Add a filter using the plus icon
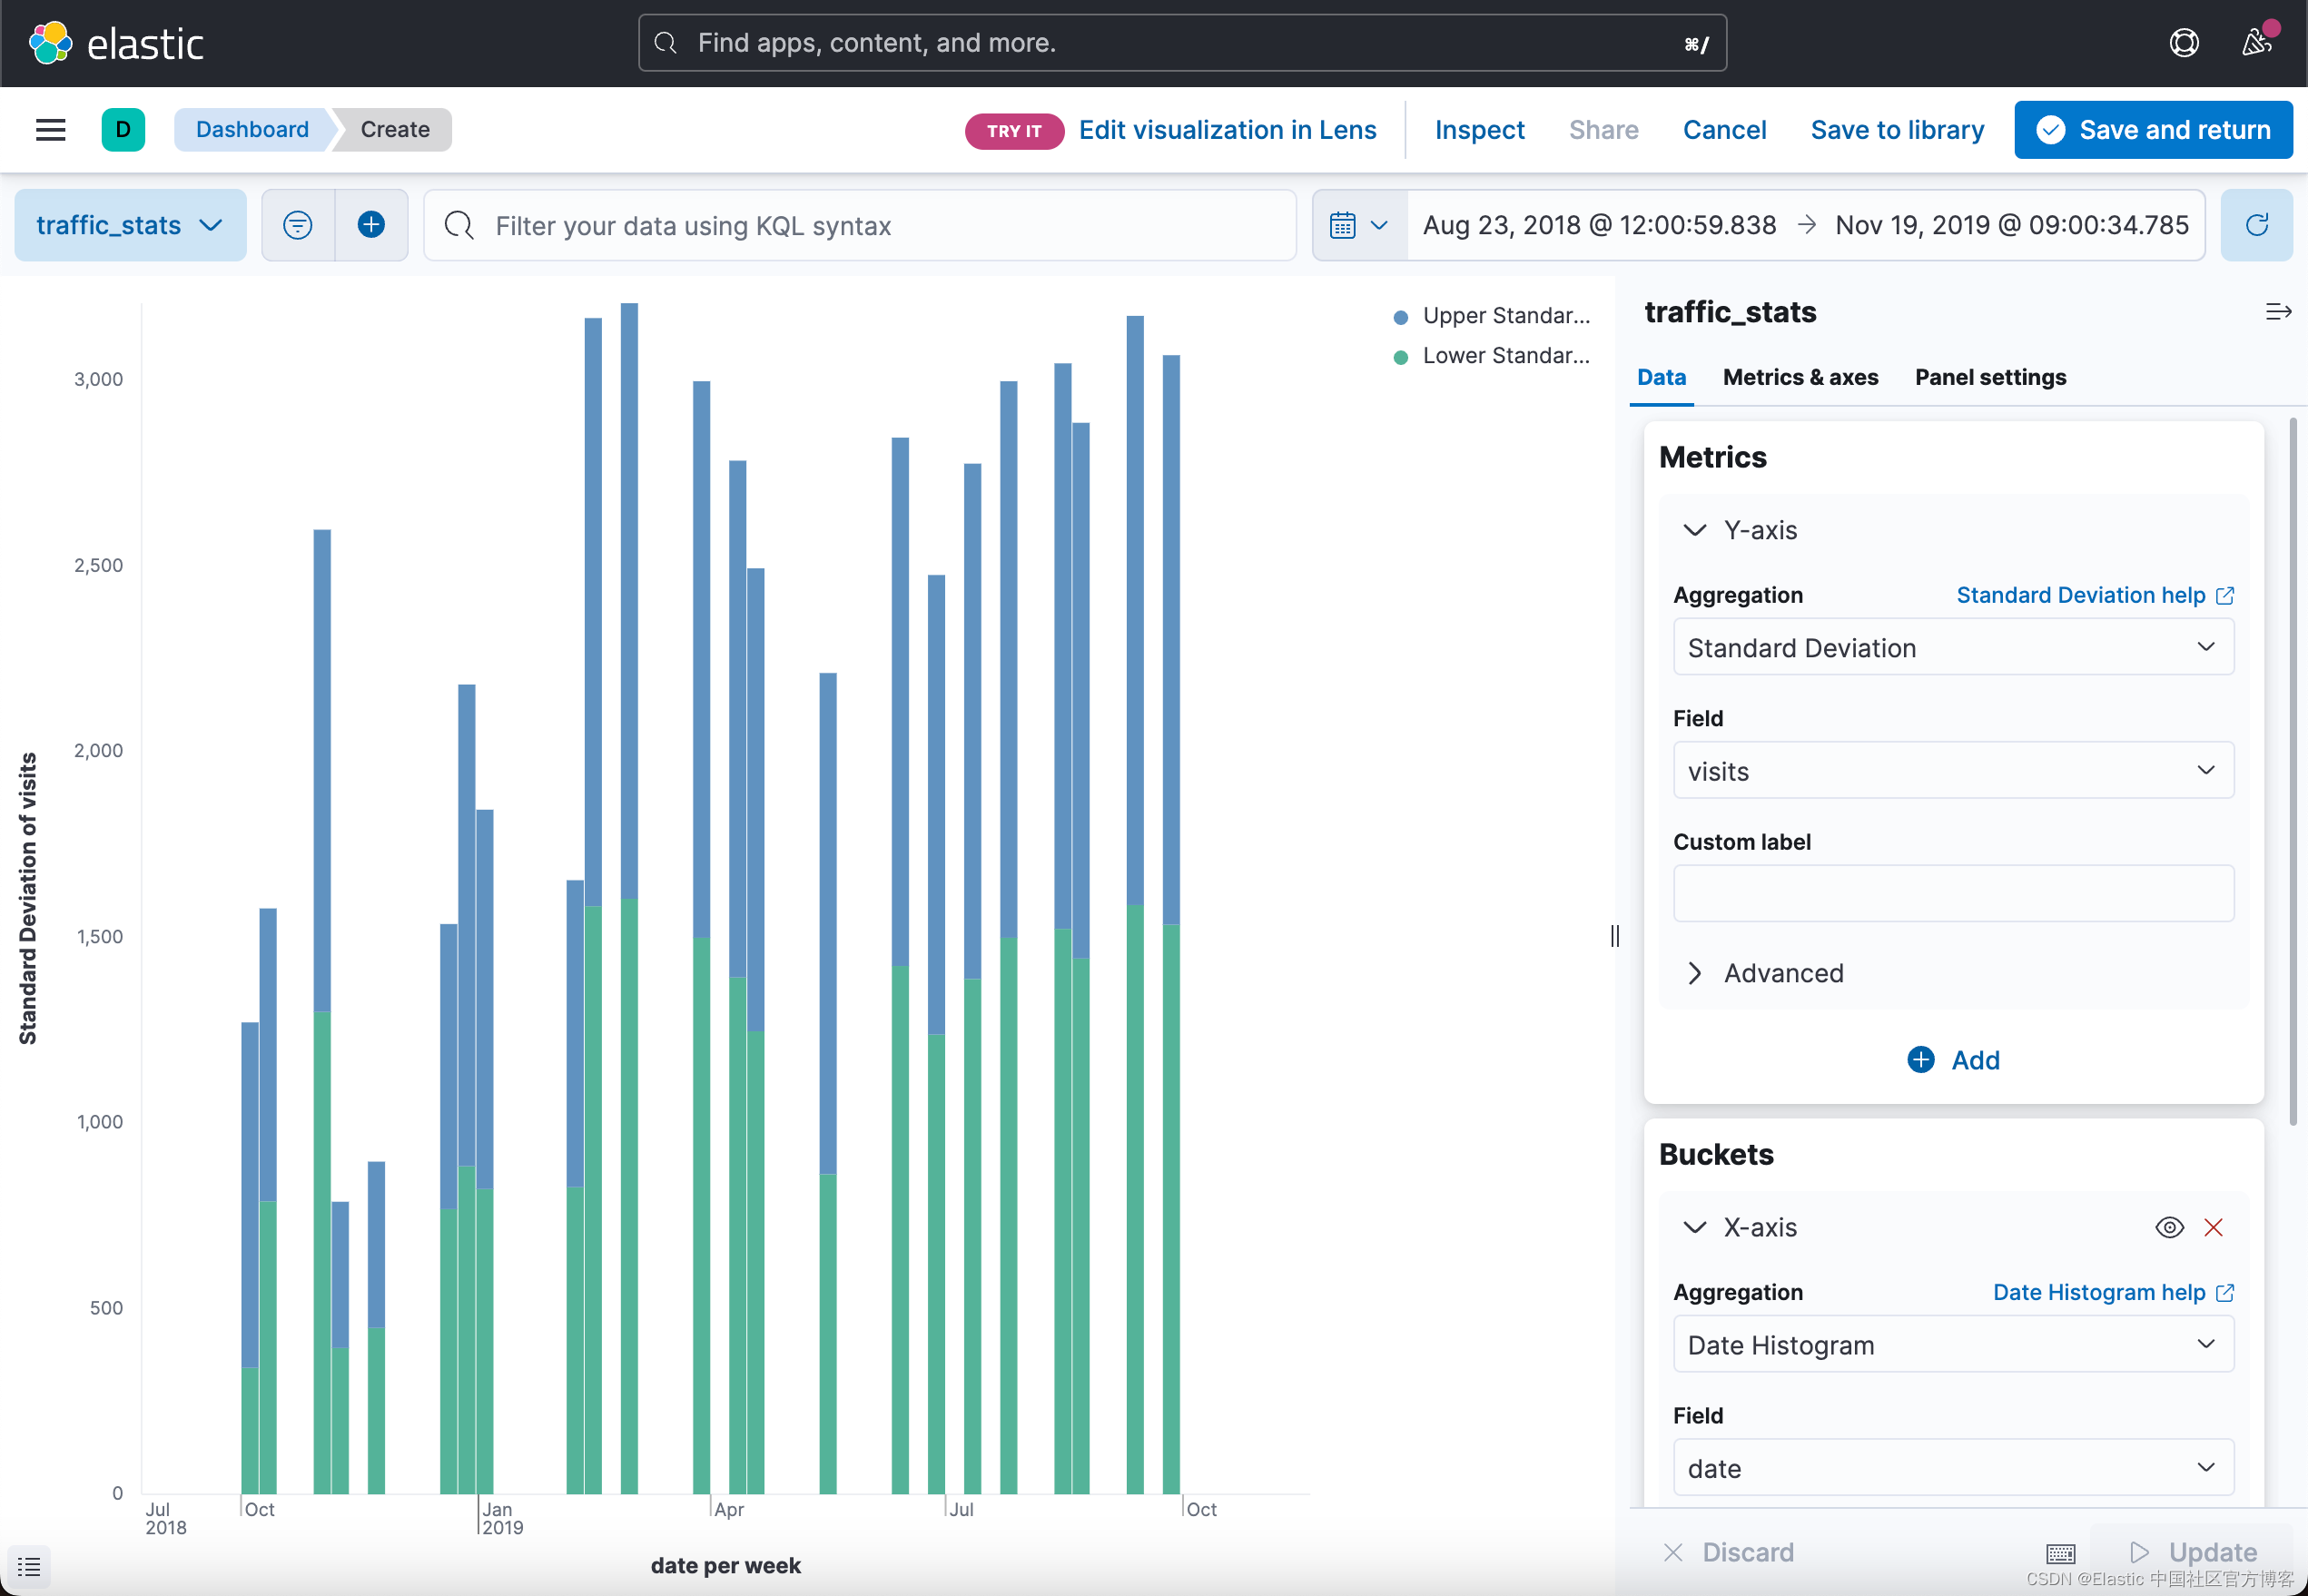Viewport: 2308px width, 1596px height. [x=371, y=225]
